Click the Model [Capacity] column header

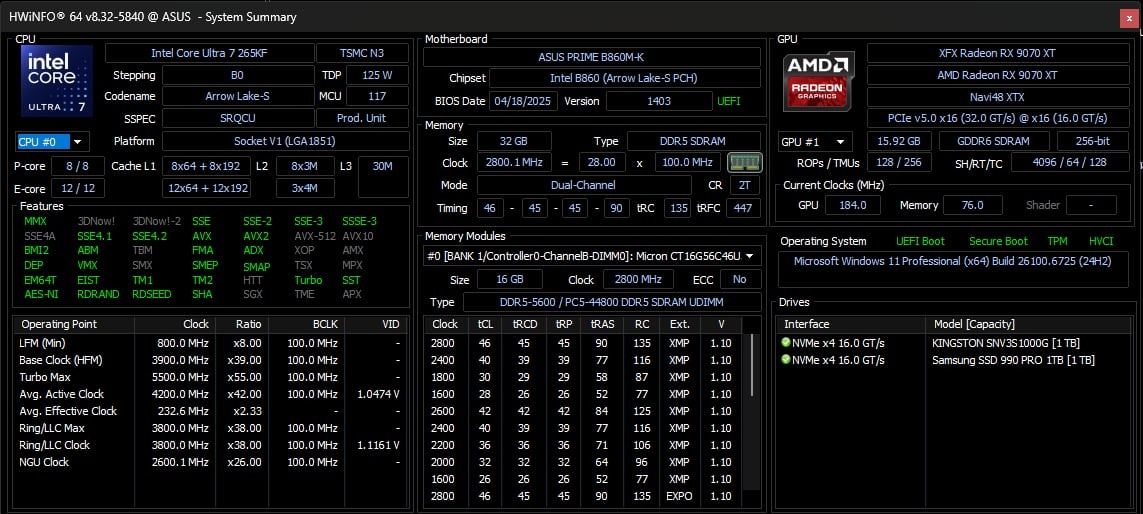pos(1029,324)
